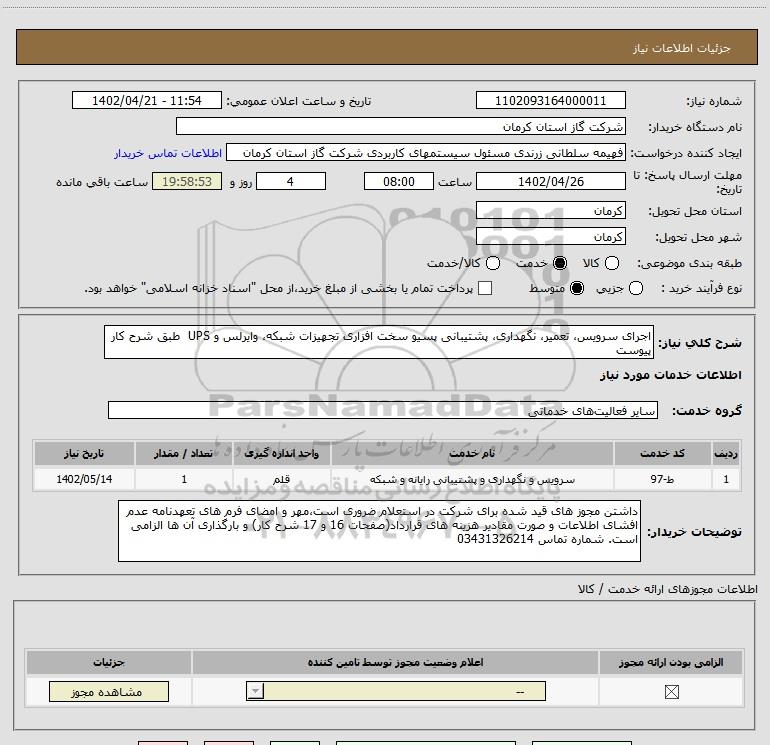Click the ردیف column header
This screenshot has height=745, width=770.
point(726,453)
